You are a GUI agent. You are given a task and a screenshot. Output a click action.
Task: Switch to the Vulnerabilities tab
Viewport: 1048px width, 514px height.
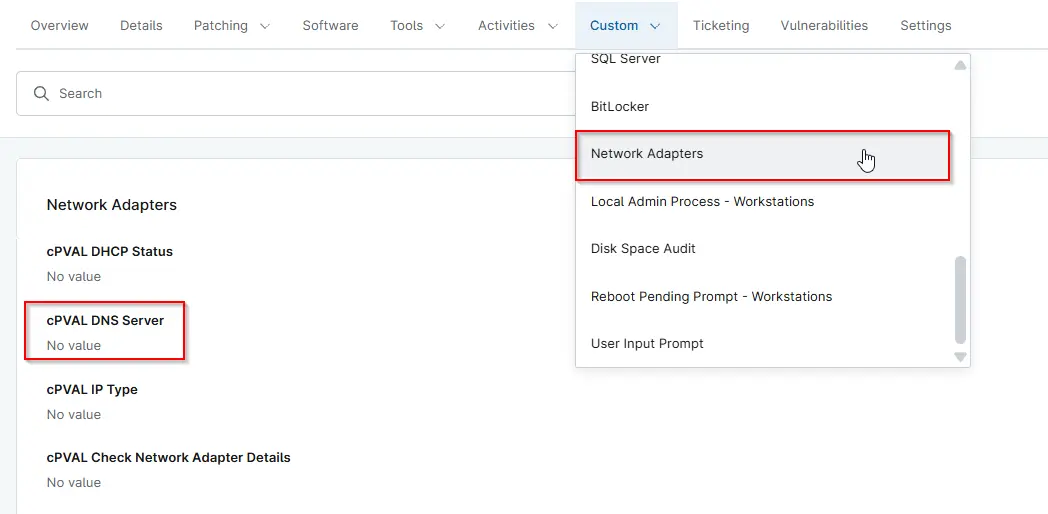coord(824,25)
